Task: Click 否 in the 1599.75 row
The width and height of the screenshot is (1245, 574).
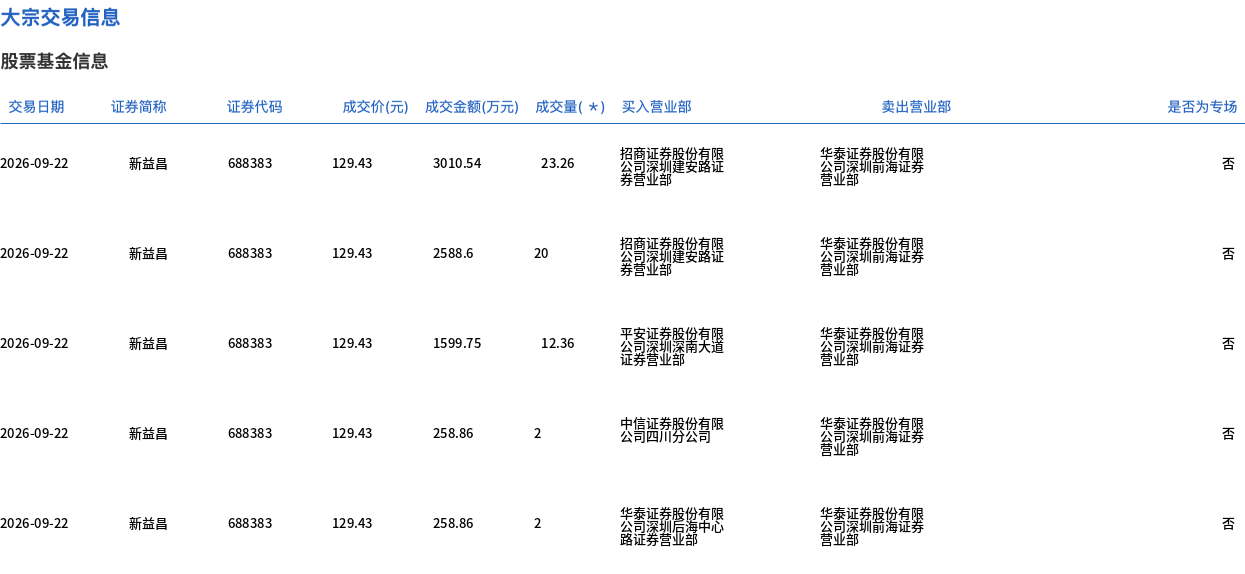Action: coord(1228,343)
